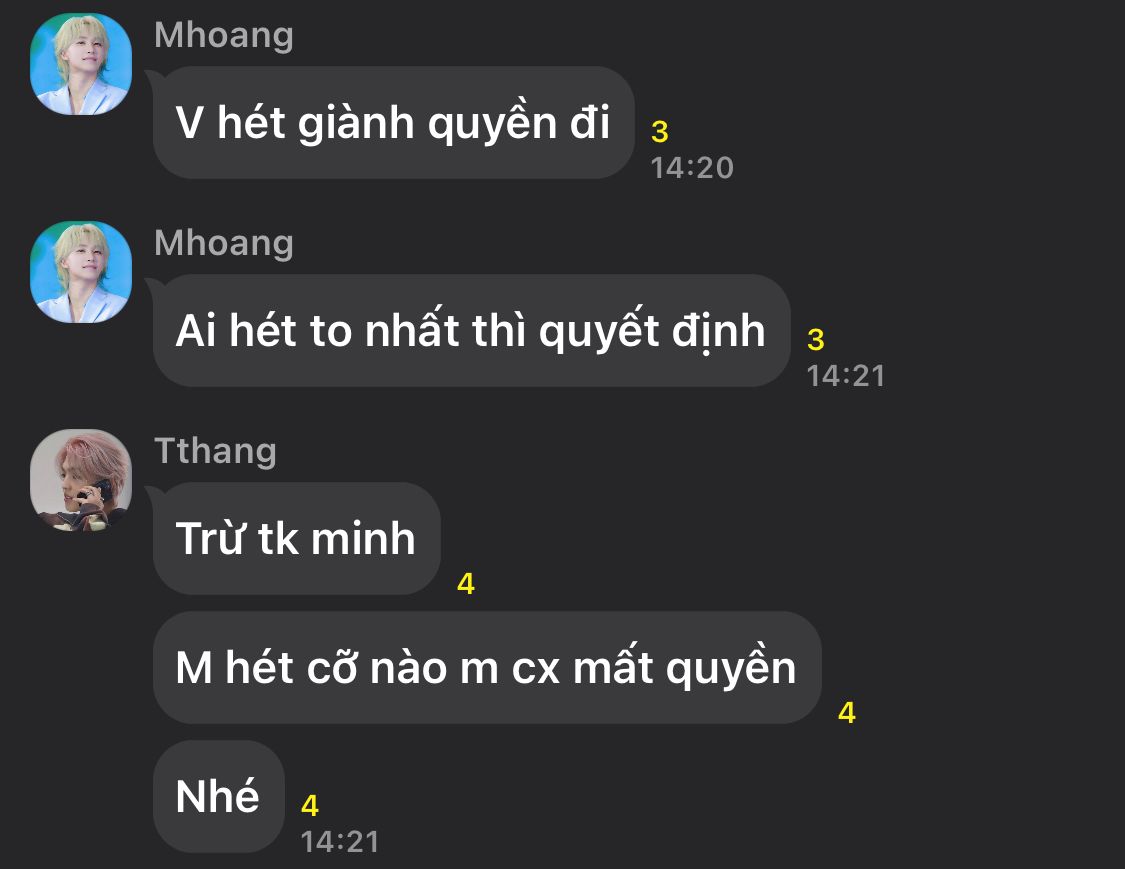Tap the 14:21 timestamp beside "quyết định" message
This screenshot has width=1125, height=869.
click(846, 376)
